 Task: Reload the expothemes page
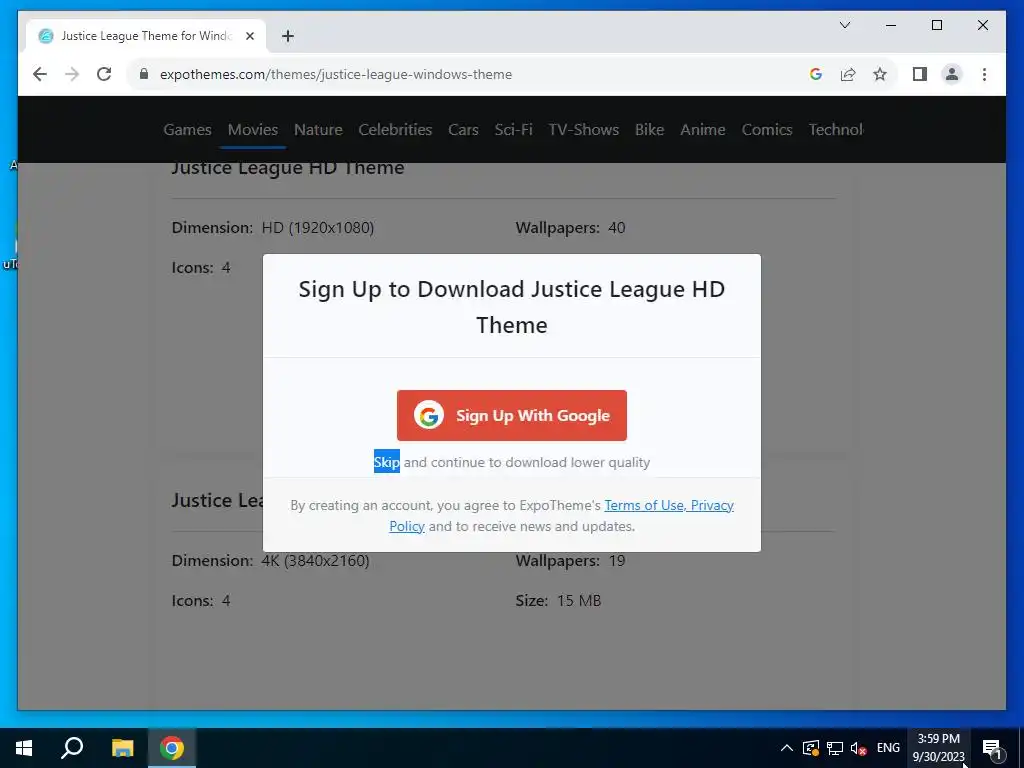click(104, 74)
